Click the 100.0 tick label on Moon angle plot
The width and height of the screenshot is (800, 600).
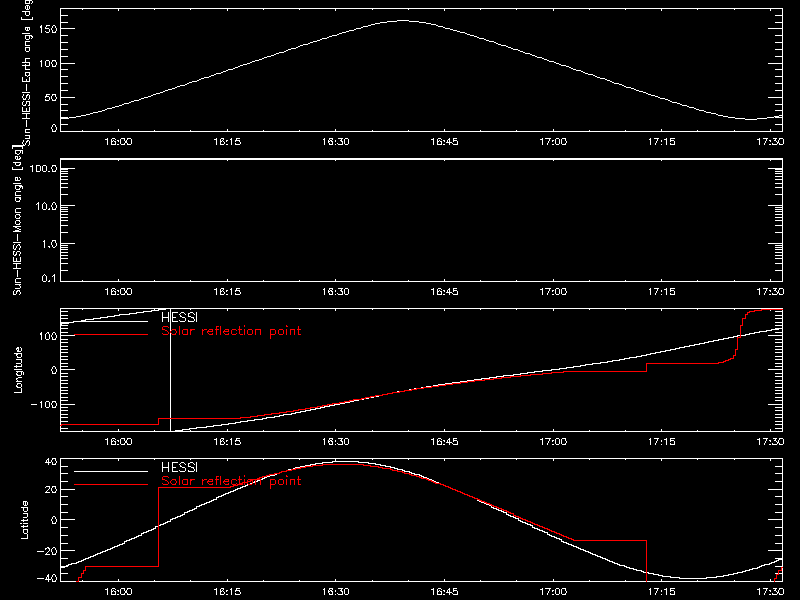point(43,169)
